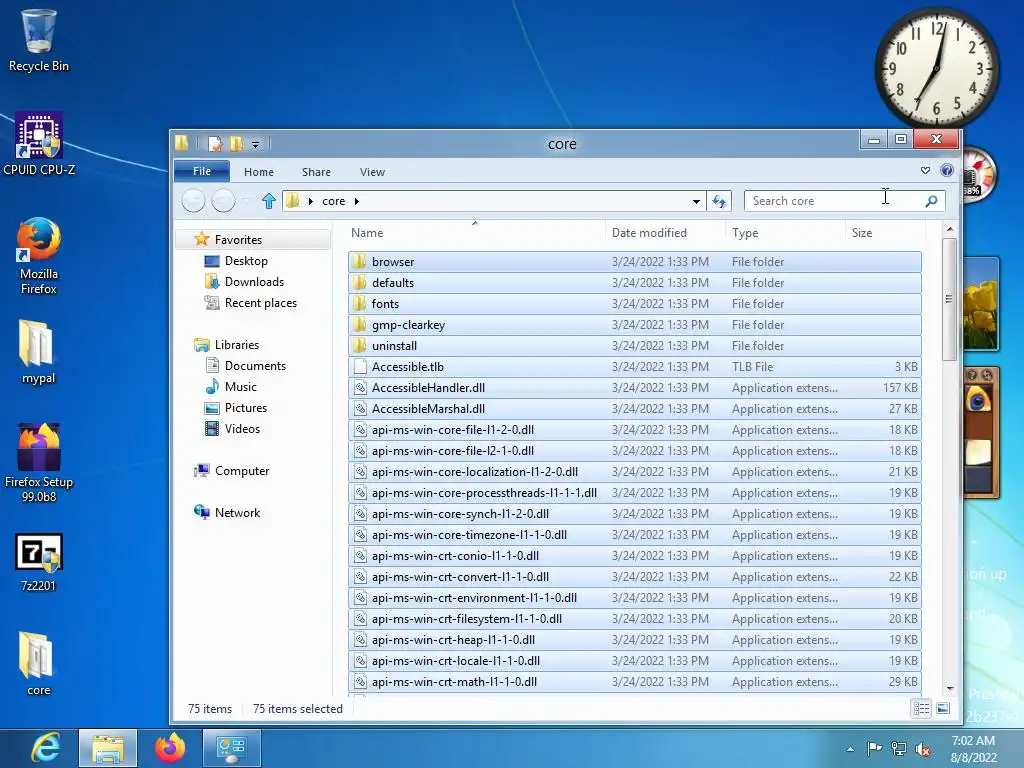This screenshot has width=1024, height=768.
Task: Select the Accessible.tlb file
Action: [x=635, y=366]
